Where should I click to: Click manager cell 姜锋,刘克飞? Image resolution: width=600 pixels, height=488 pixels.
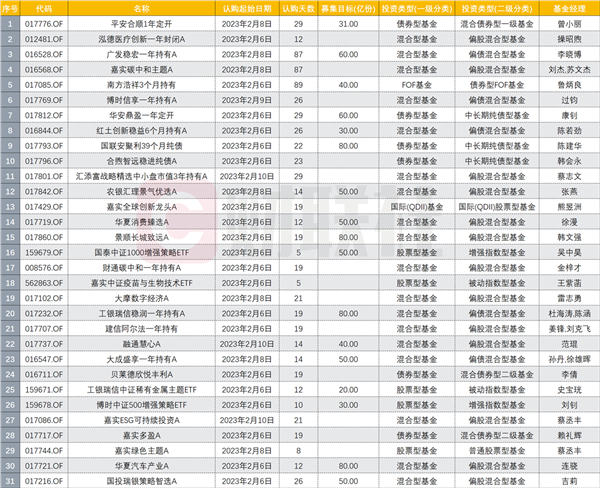tap(569, 329)
